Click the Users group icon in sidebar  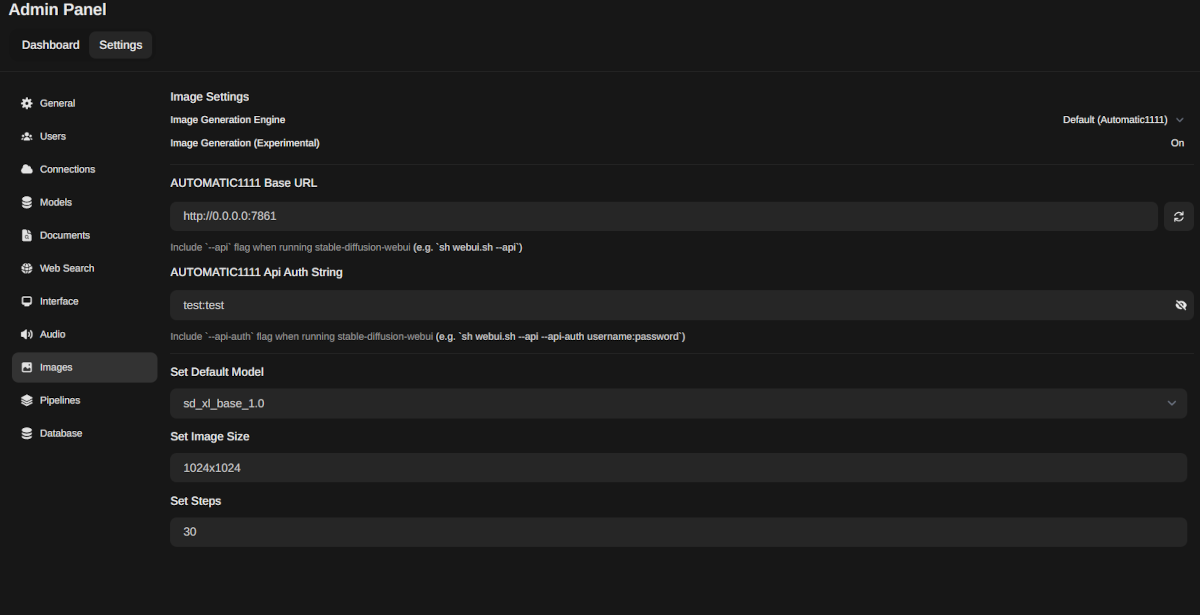[x=27, y=136]
